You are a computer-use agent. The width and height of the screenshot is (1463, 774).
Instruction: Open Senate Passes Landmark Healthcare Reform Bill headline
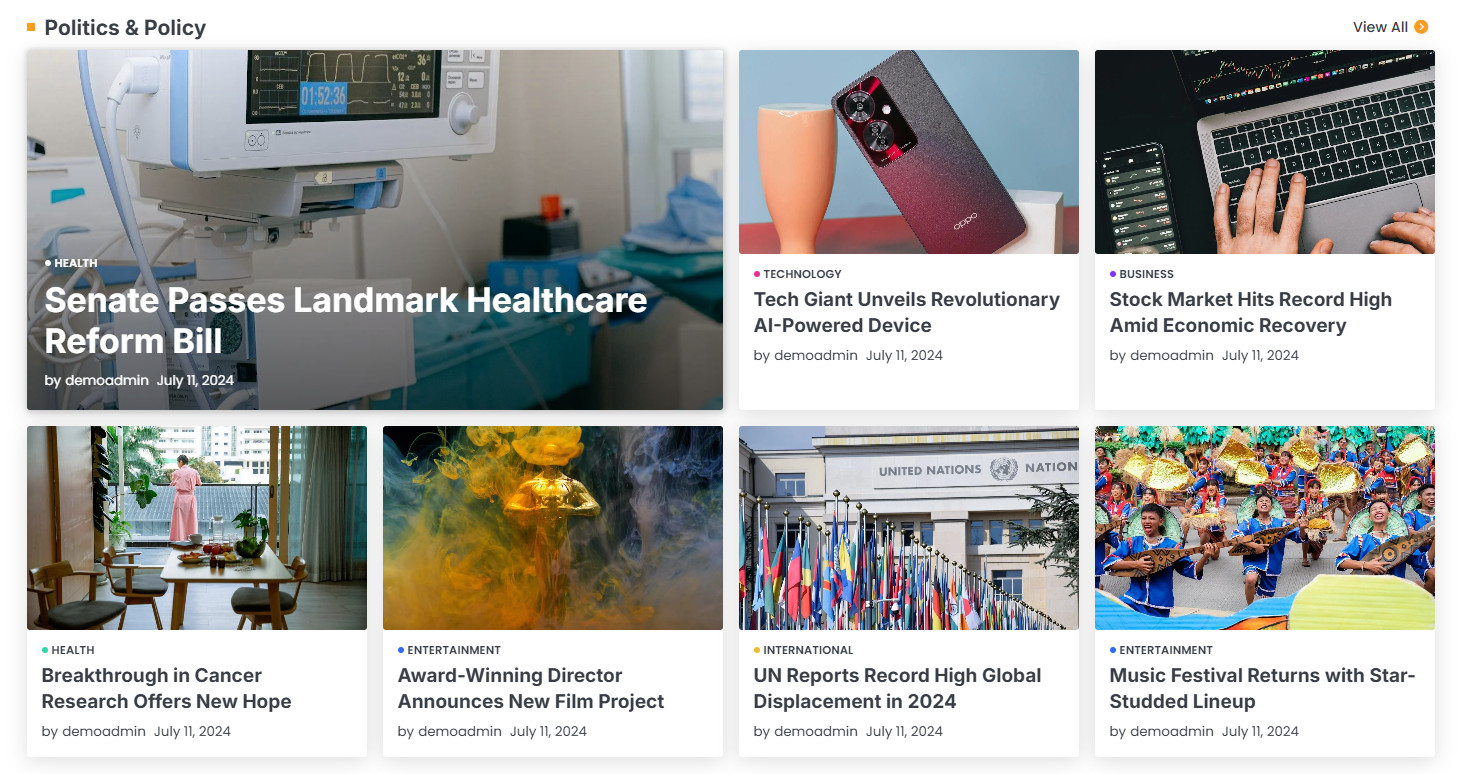click(346, 320)
